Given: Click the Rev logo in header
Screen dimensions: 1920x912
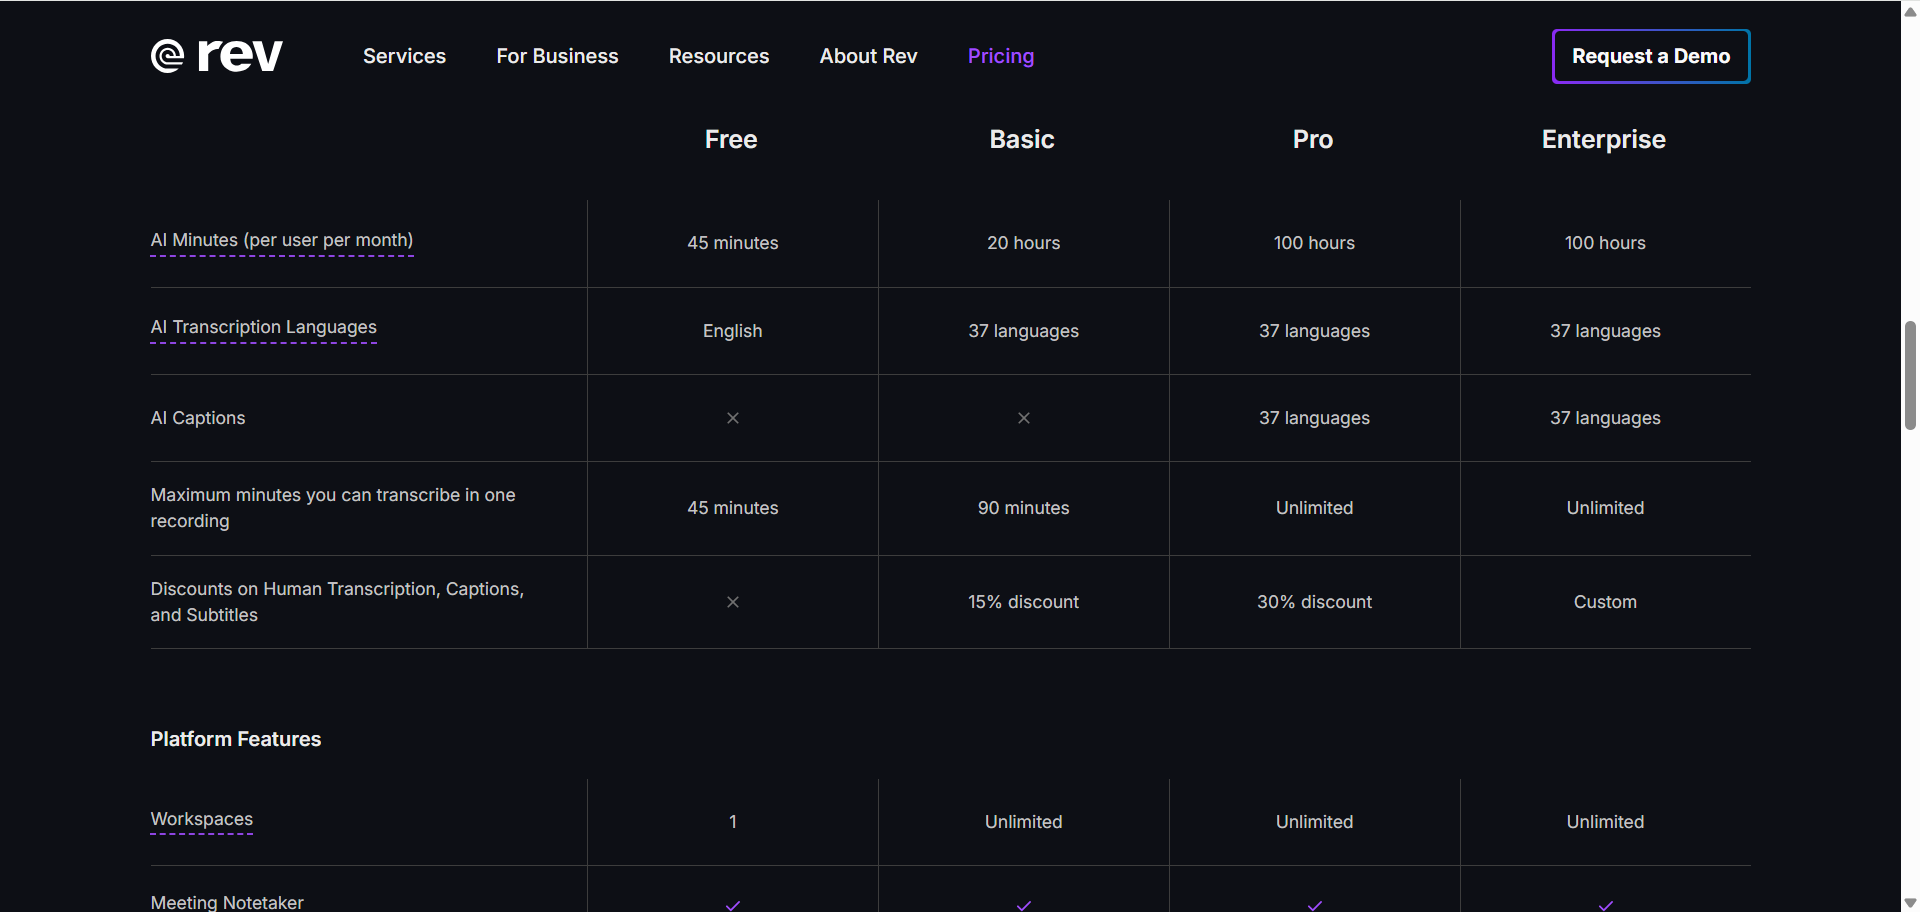Looking at the screenshot, I should (217, 56).
